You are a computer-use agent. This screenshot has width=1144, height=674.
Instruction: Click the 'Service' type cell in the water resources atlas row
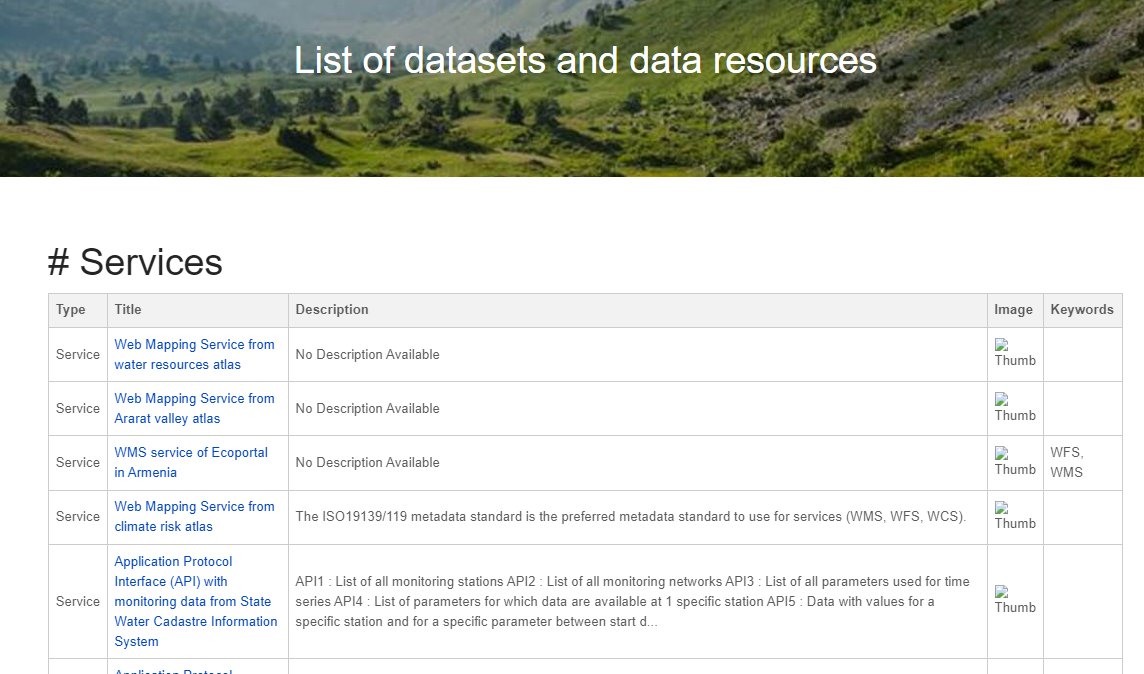click(78, 355)
